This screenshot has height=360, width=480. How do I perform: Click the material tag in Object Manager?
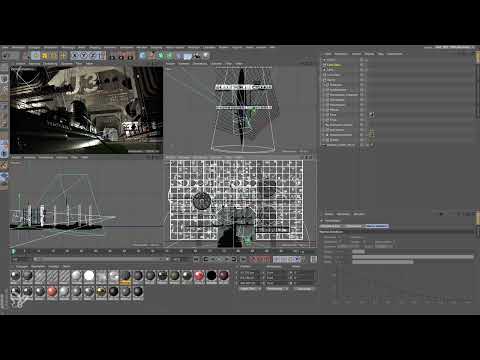coord(372,115)
